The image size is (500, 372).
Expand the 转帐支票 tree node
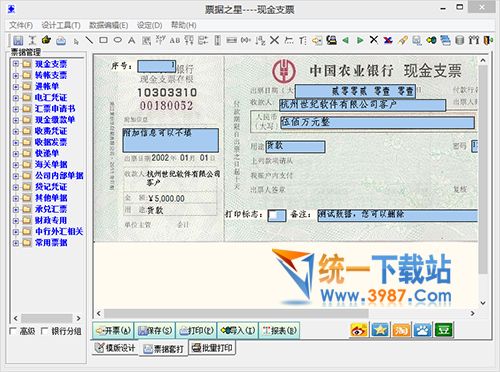click(x=15, y=75)
